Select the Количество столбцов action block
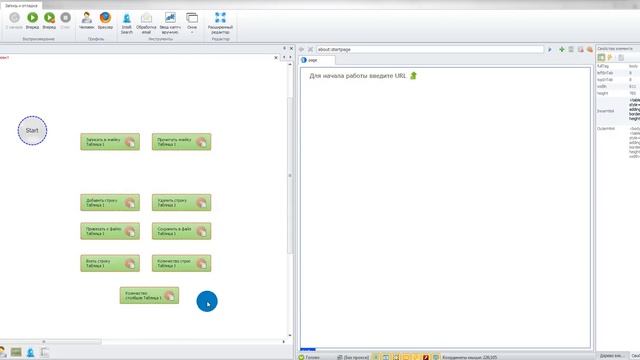This screenshot has width=640, height=360. tap(149, 296)
